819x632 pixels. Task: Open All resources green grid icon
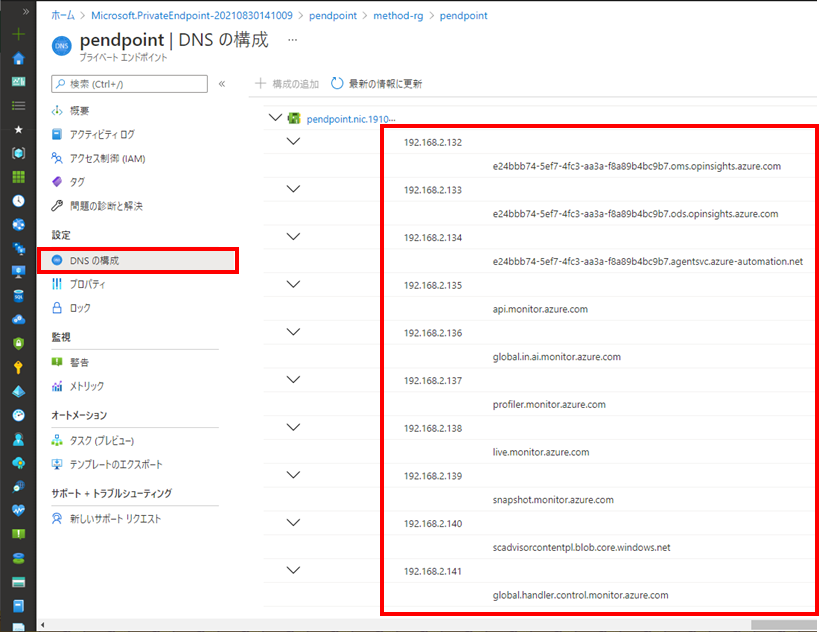click(18, 177)
